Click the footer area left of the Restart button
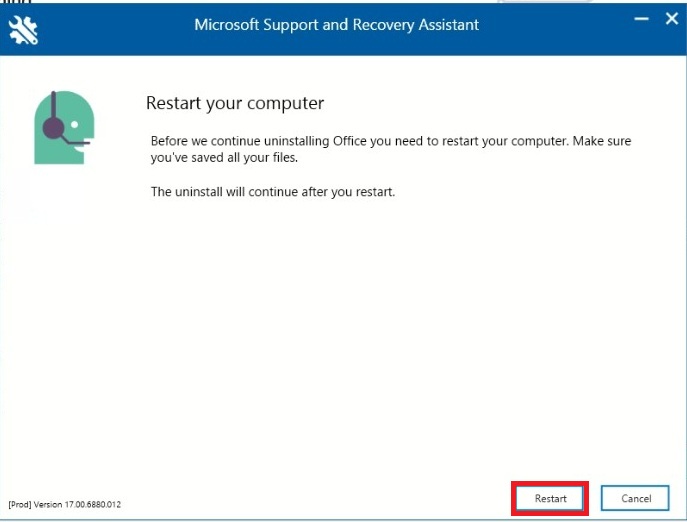 (320, 498)
